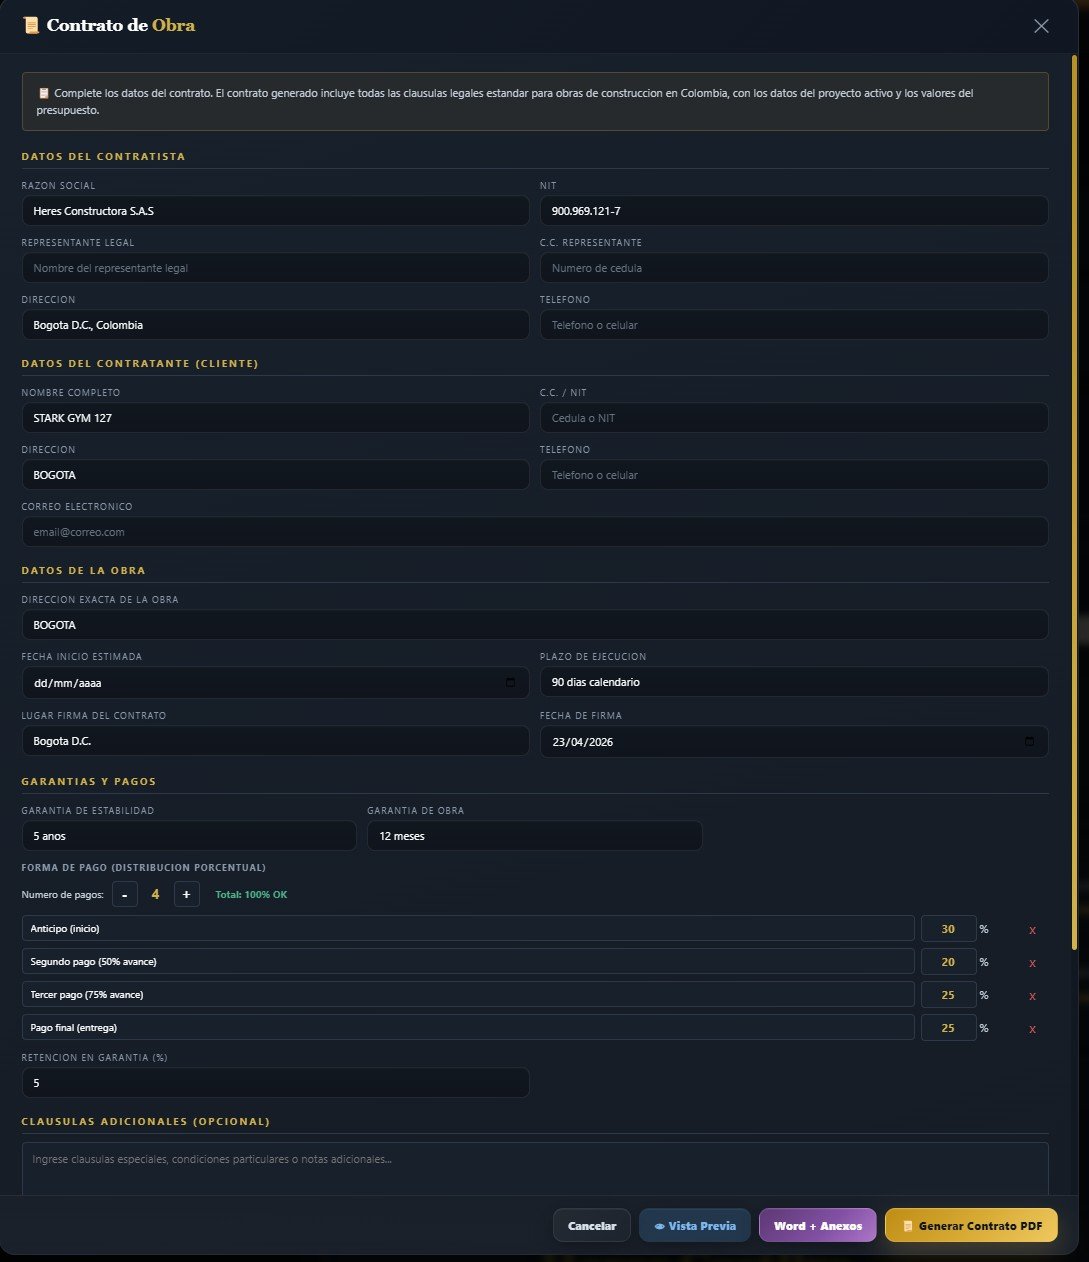Close the Contrato de Obra dialog
This screenshot has width=1089, height=1262.
coord(1041,26)
